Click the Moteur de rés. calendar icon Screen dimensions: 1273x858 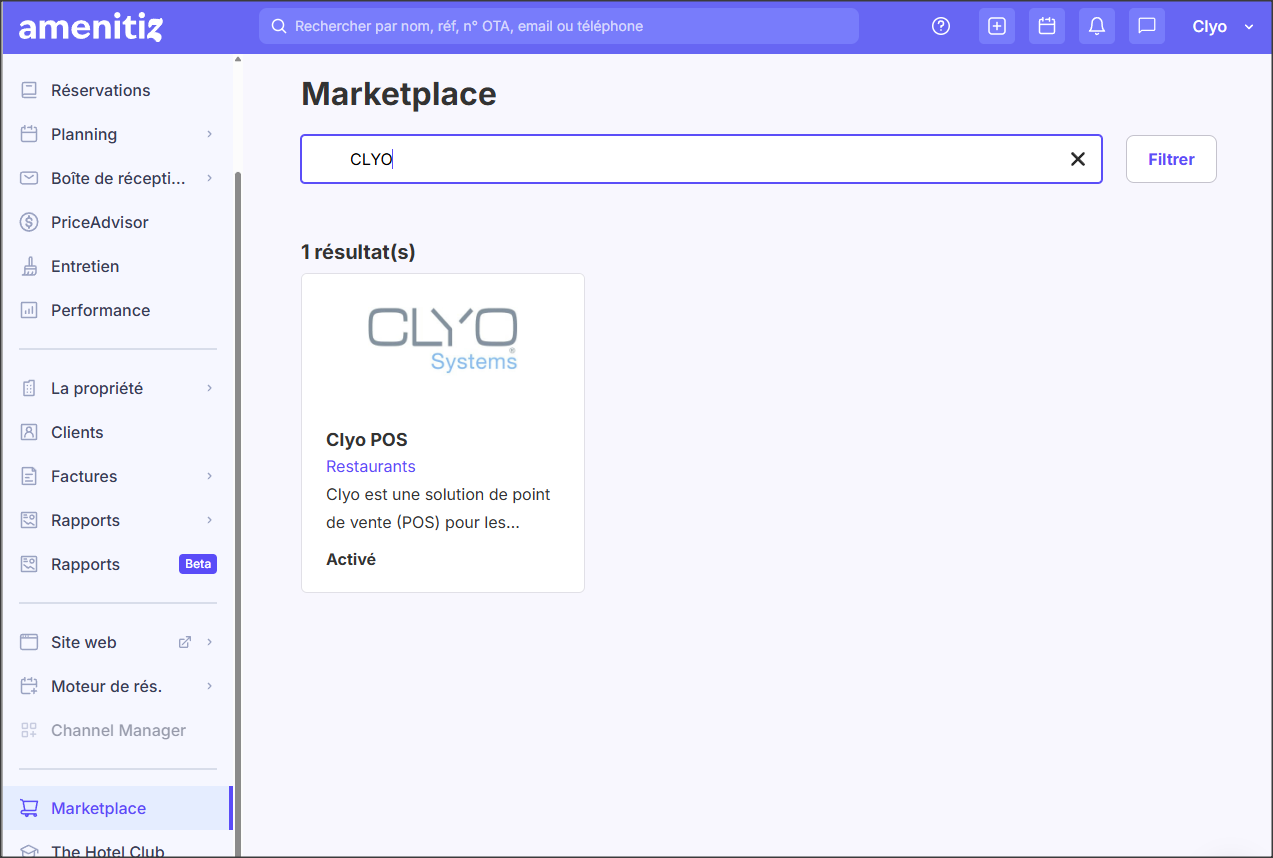tap(29, 686)
